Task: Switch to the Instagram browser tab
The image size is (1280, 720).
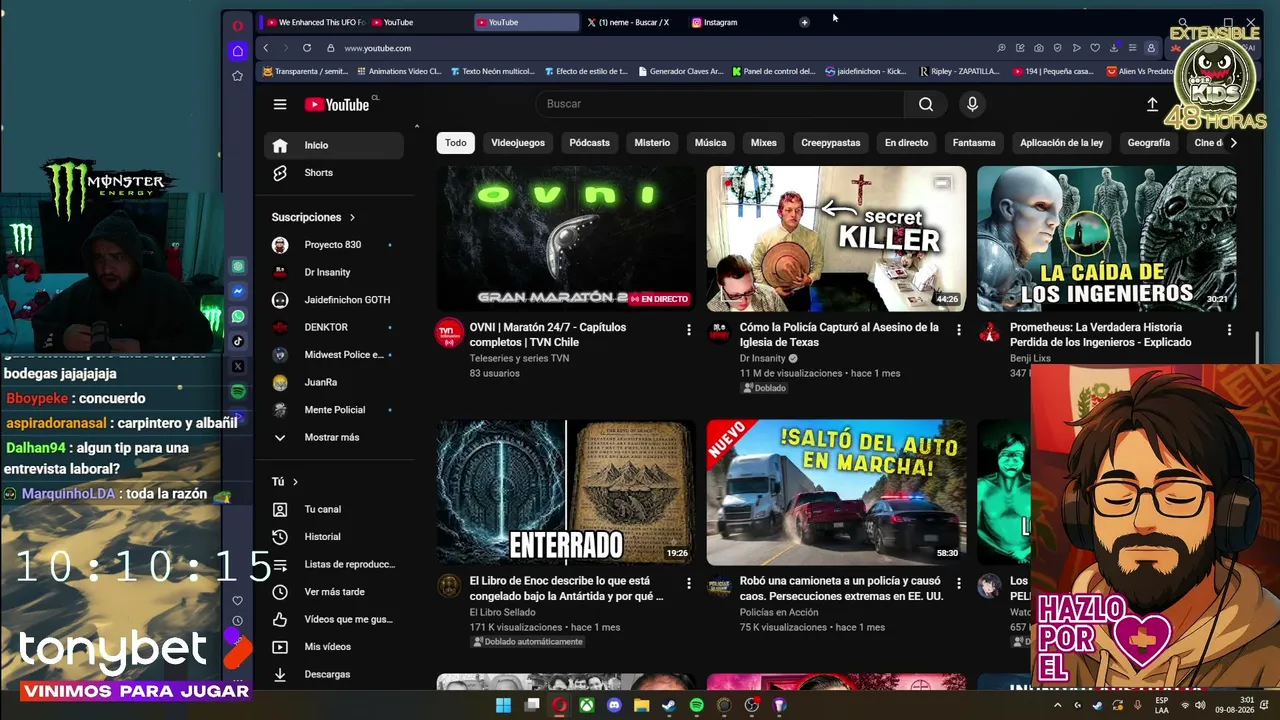Action: pos(736,22)
